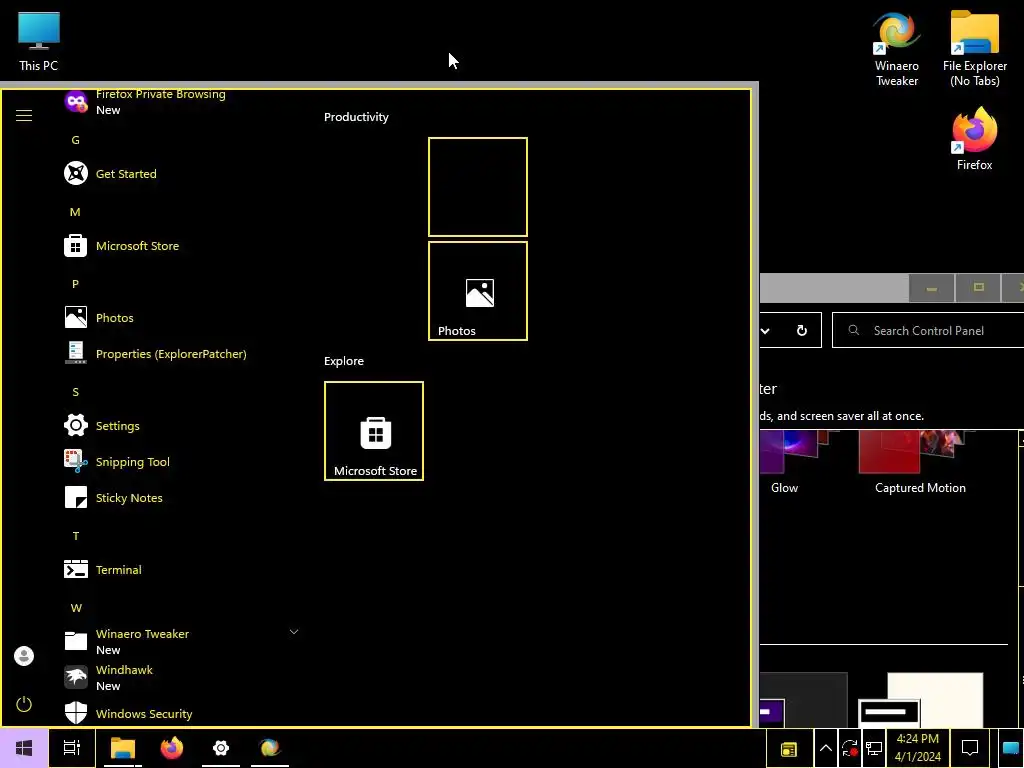The width and height of the screenshot is (1024, 768).
Task: Switch to Firefox on the taskbar
Action: 172,748
